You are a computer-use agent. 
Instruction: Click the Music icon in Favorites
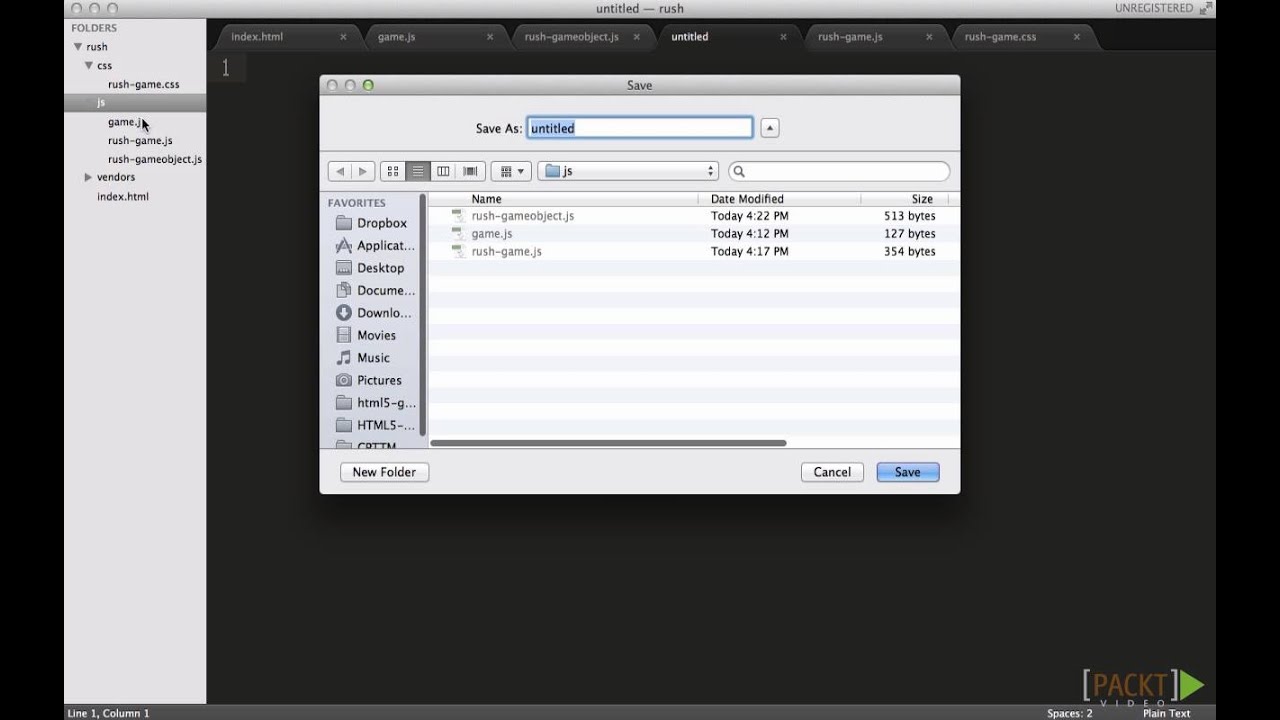tap(344, 358)
